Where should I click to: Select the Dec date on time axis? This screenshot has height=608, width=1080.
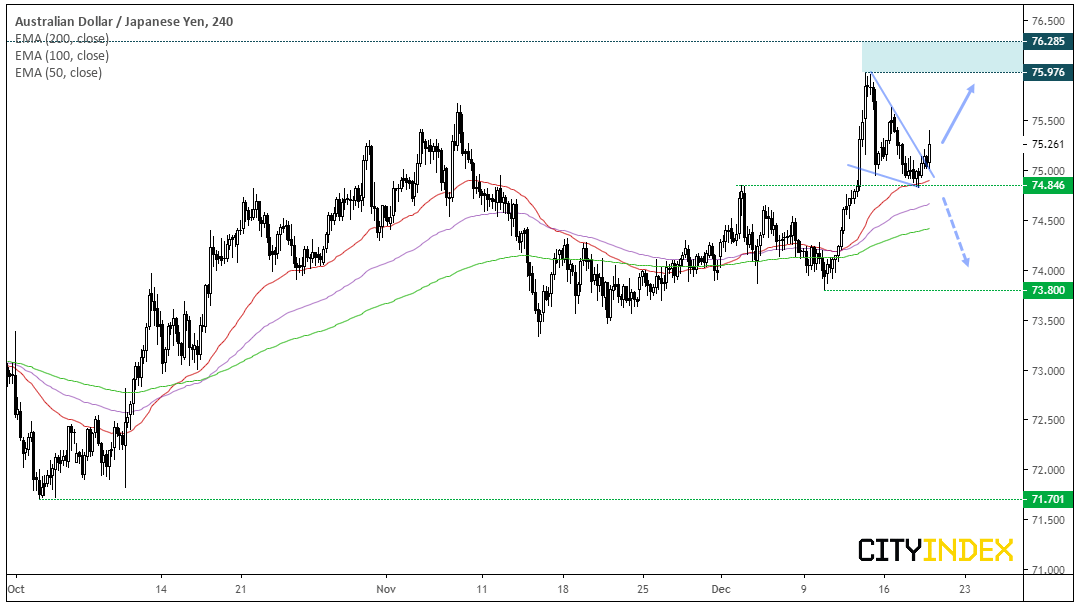pos(721,589)
